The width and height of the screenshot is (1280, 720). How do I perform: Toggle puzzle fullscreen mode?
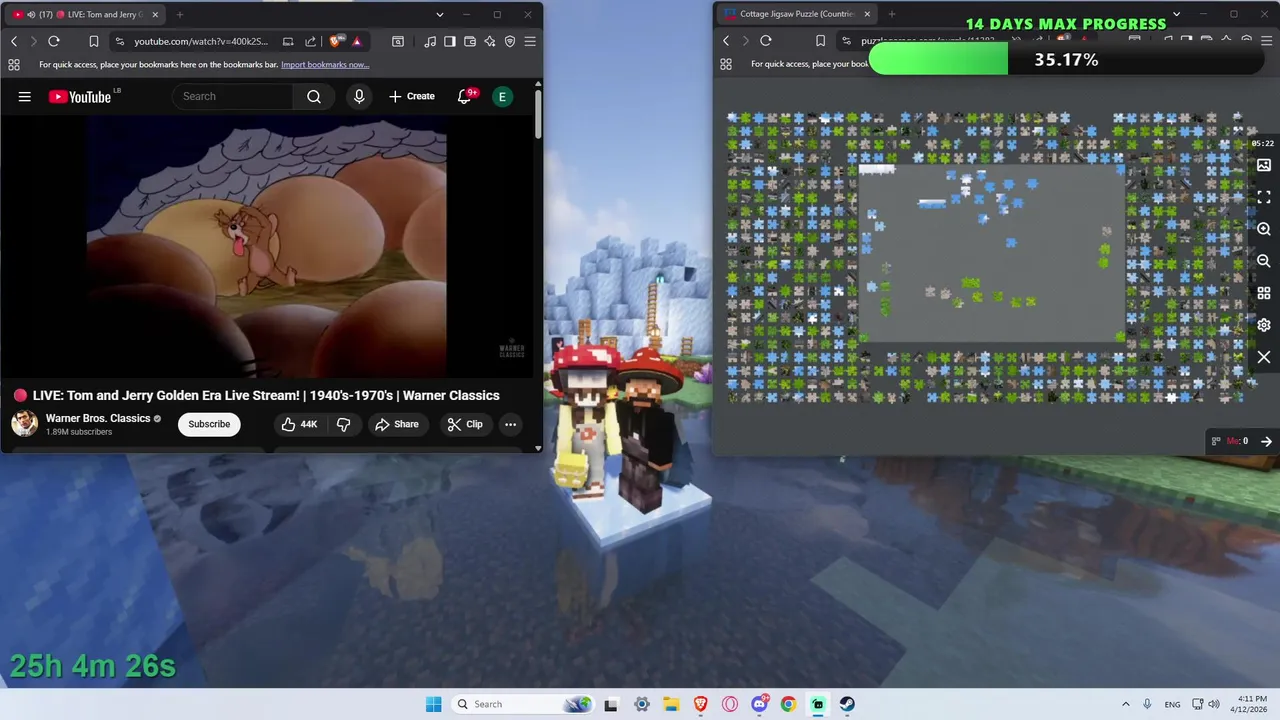tap(1264, 197)
